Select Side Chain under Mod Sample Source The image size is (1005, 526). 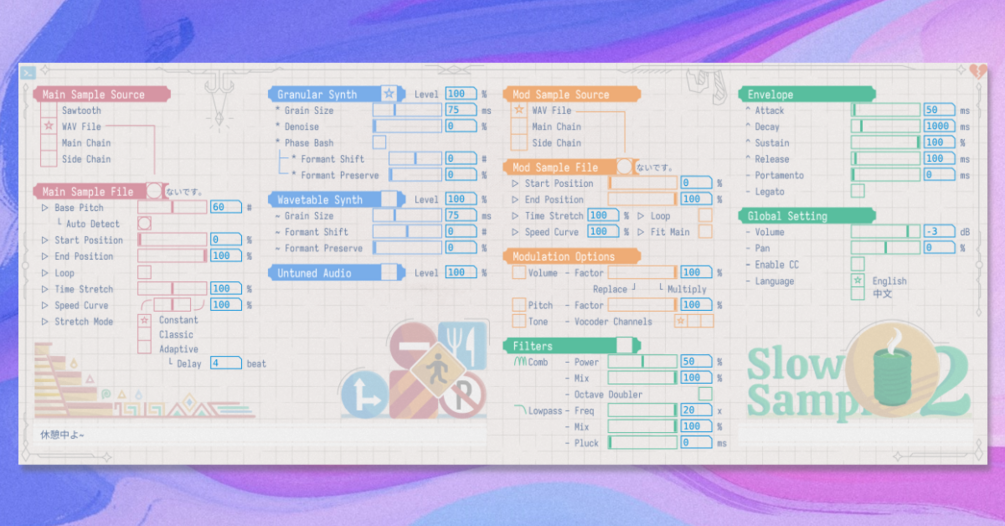[519, 142]
